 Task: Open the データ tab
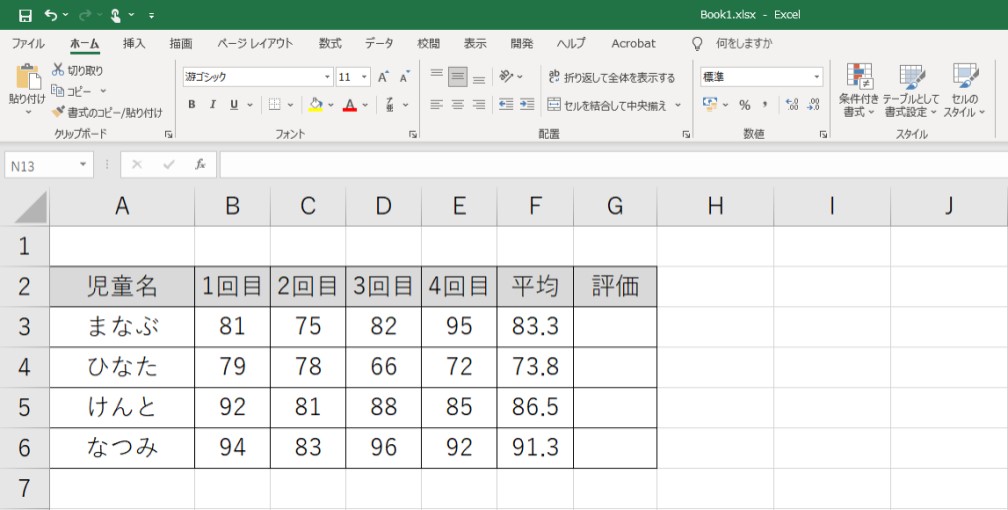(379, 44)
